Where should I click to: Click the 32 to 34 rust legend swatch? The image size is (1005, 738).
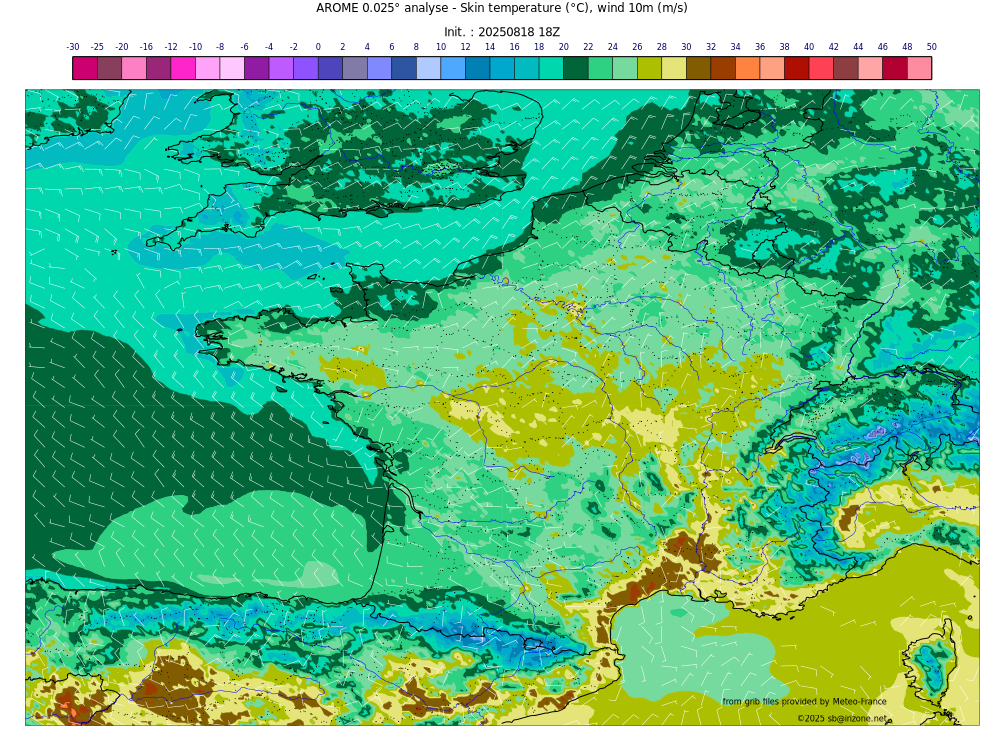pos(723,68)
